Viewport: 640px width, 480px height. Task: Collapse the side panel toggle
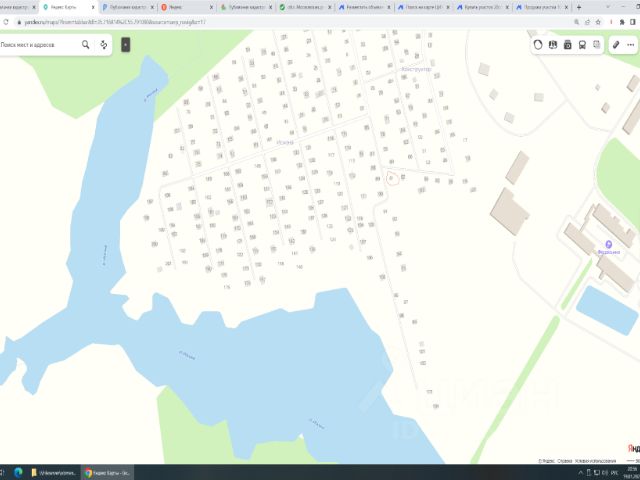pyautogui.click(x=126, y=44)
